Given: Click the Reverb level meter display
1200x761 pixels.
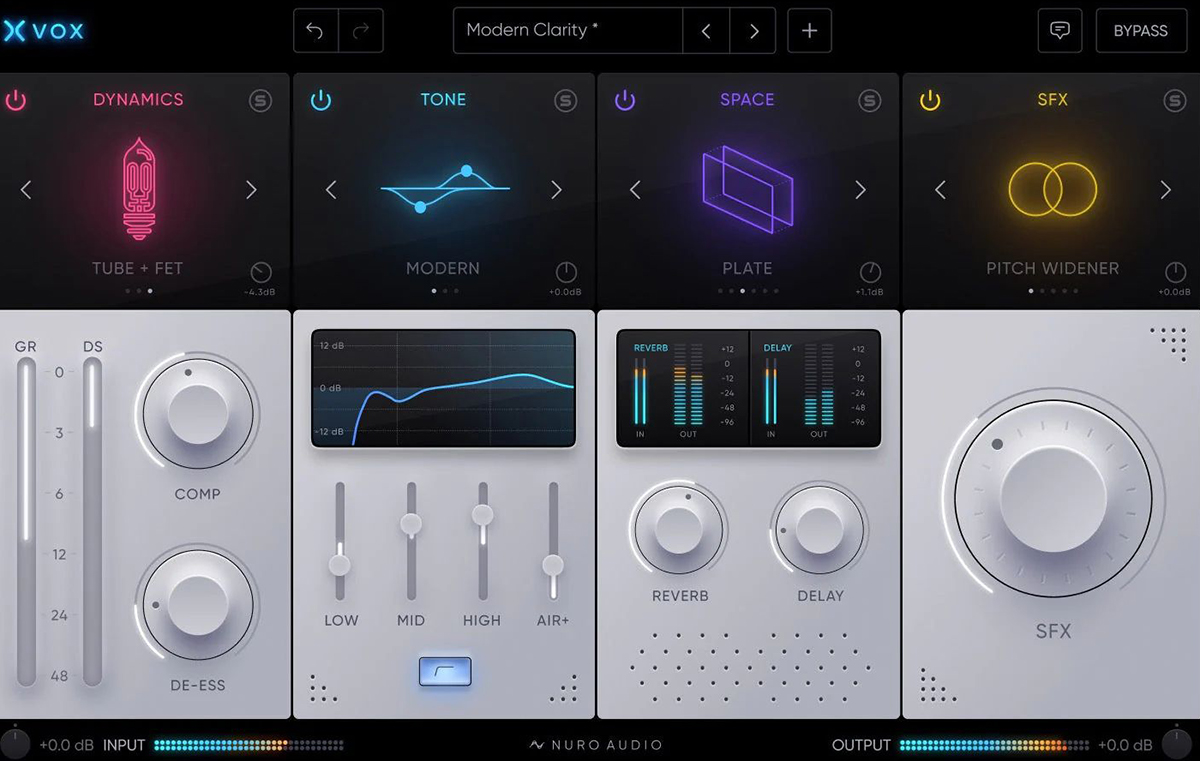Looking at the screenshot, I should [x=683, y=388].
